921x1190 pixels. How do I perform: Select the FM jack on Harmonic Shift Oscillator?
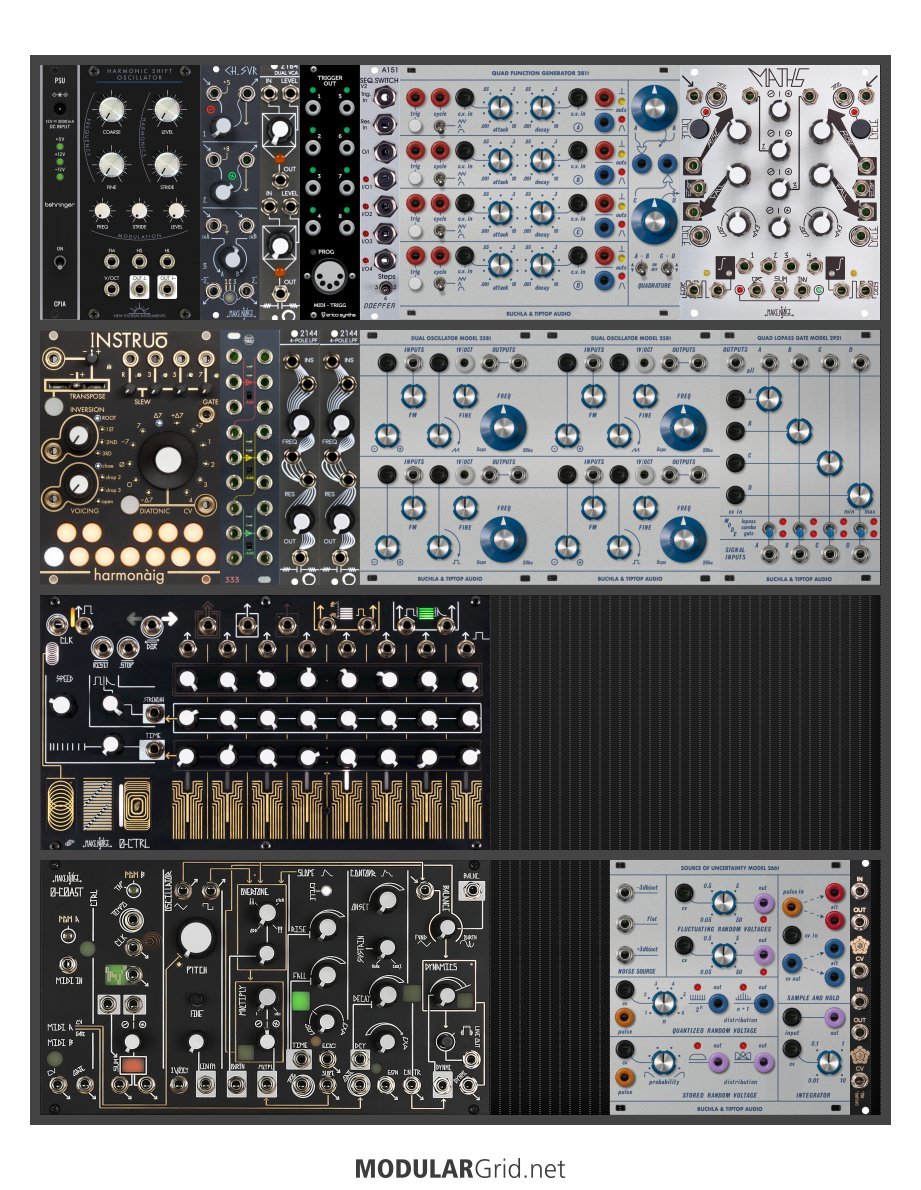112,262
